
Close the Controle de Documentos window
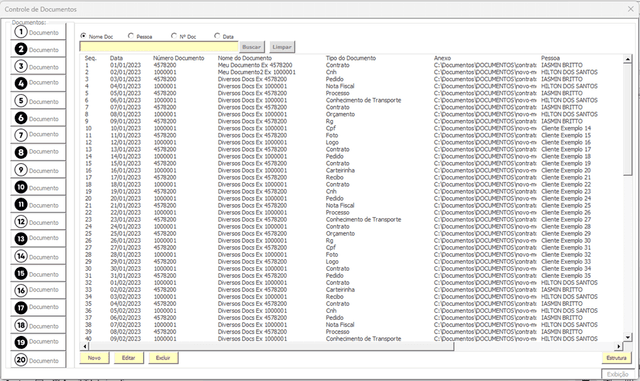click(630, 9)
